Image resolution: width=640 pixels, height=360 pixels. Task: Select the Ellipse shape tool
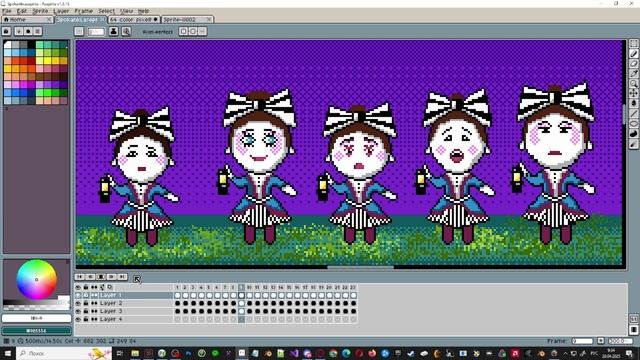click(x=633, y=123)
